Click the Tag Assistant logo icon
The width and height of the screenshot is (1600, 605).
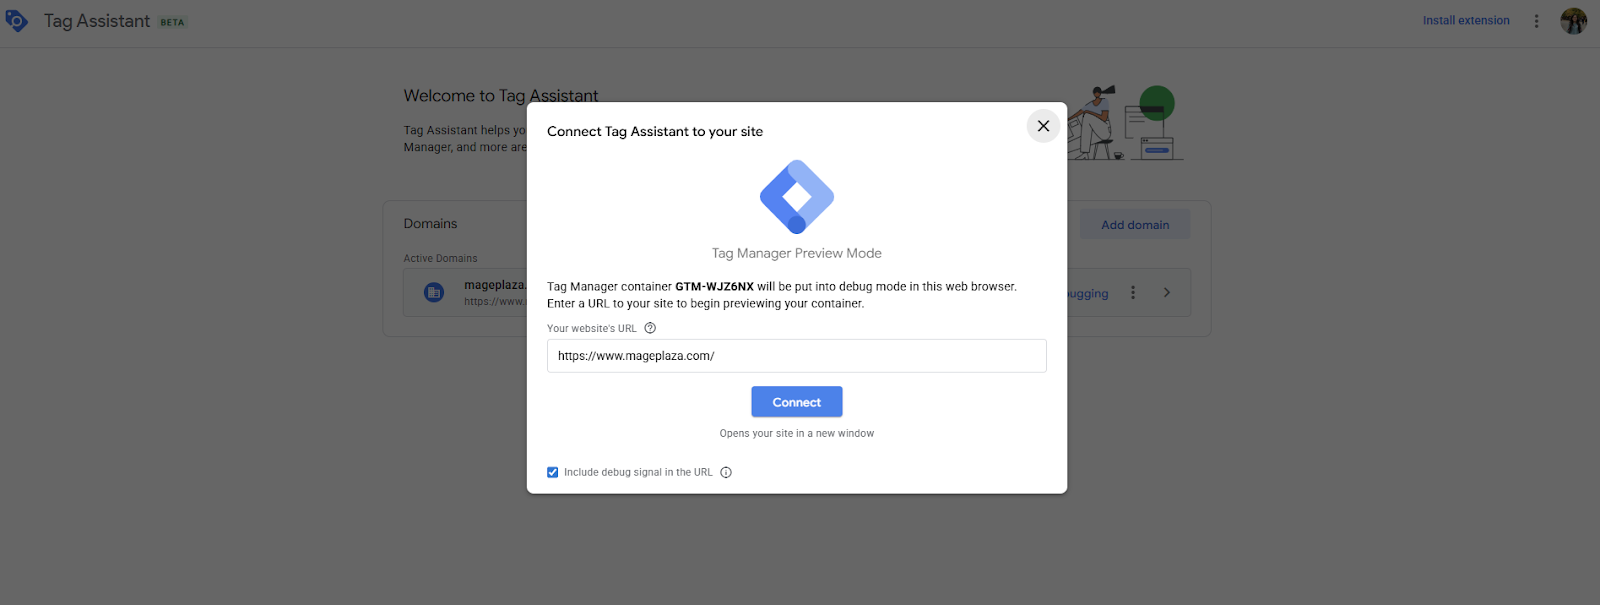17,21
